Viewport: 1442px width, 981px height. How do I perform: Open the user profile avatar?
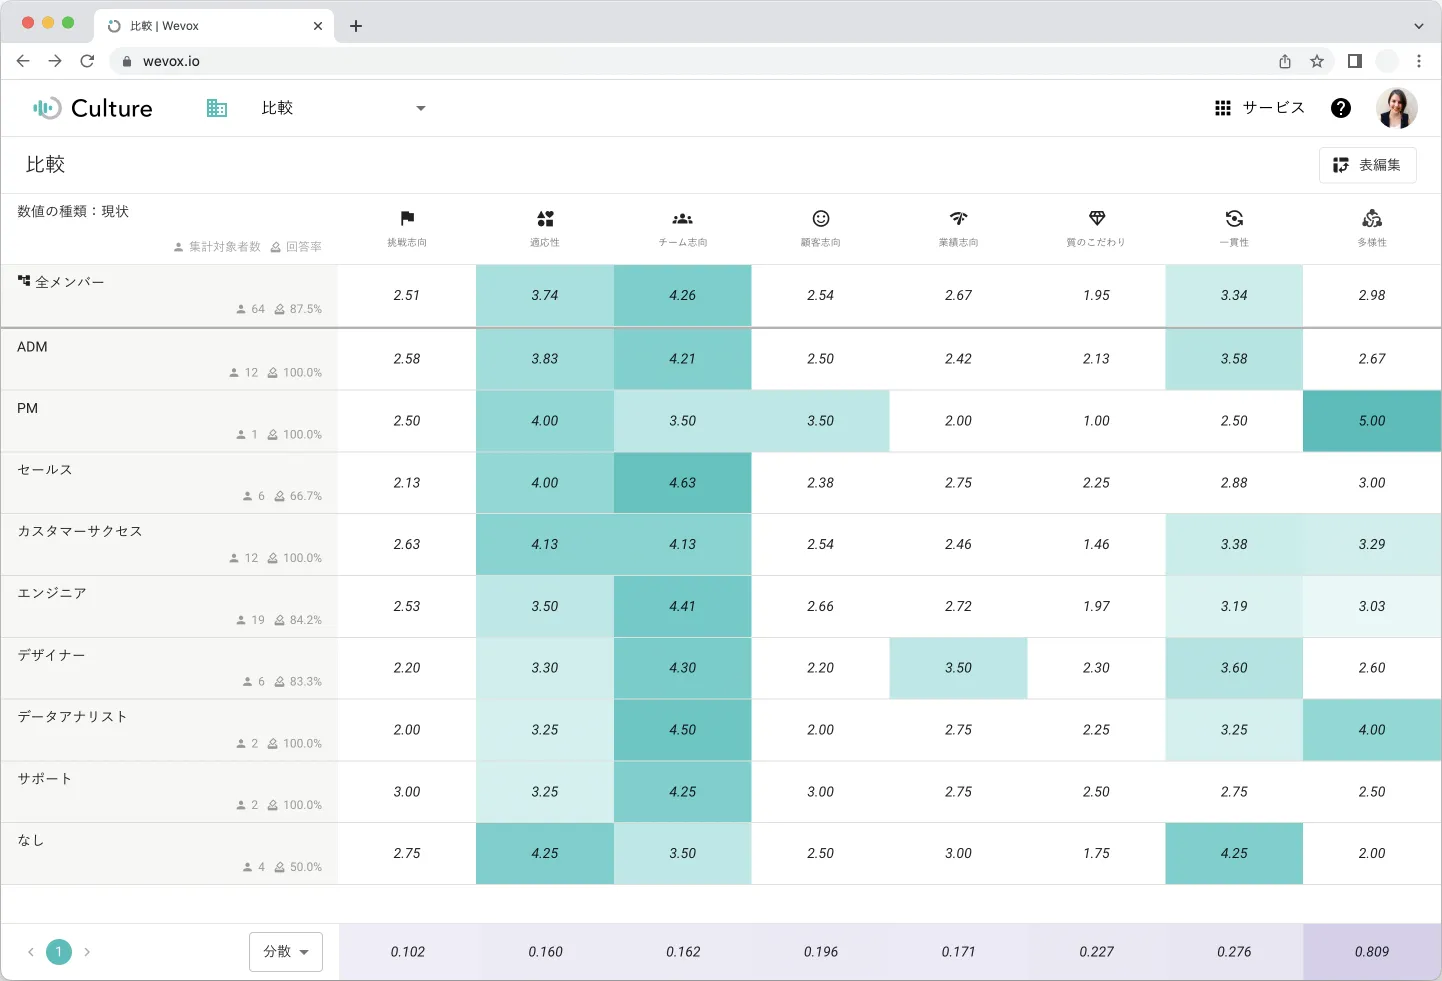[1397, 108]
